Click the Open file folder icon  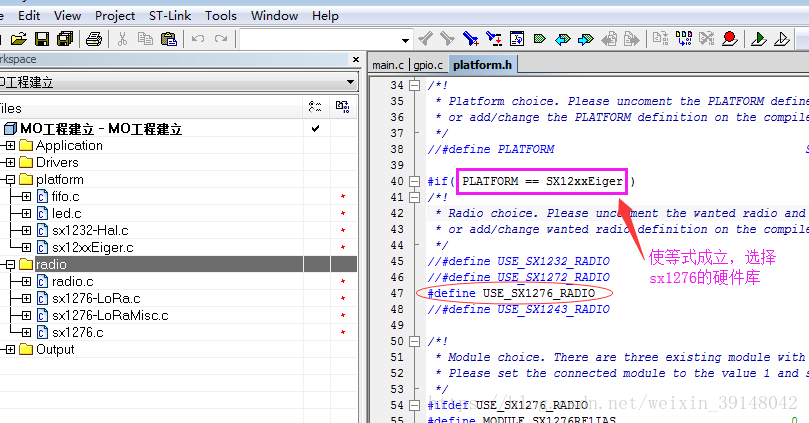click(x=19, y=39)
